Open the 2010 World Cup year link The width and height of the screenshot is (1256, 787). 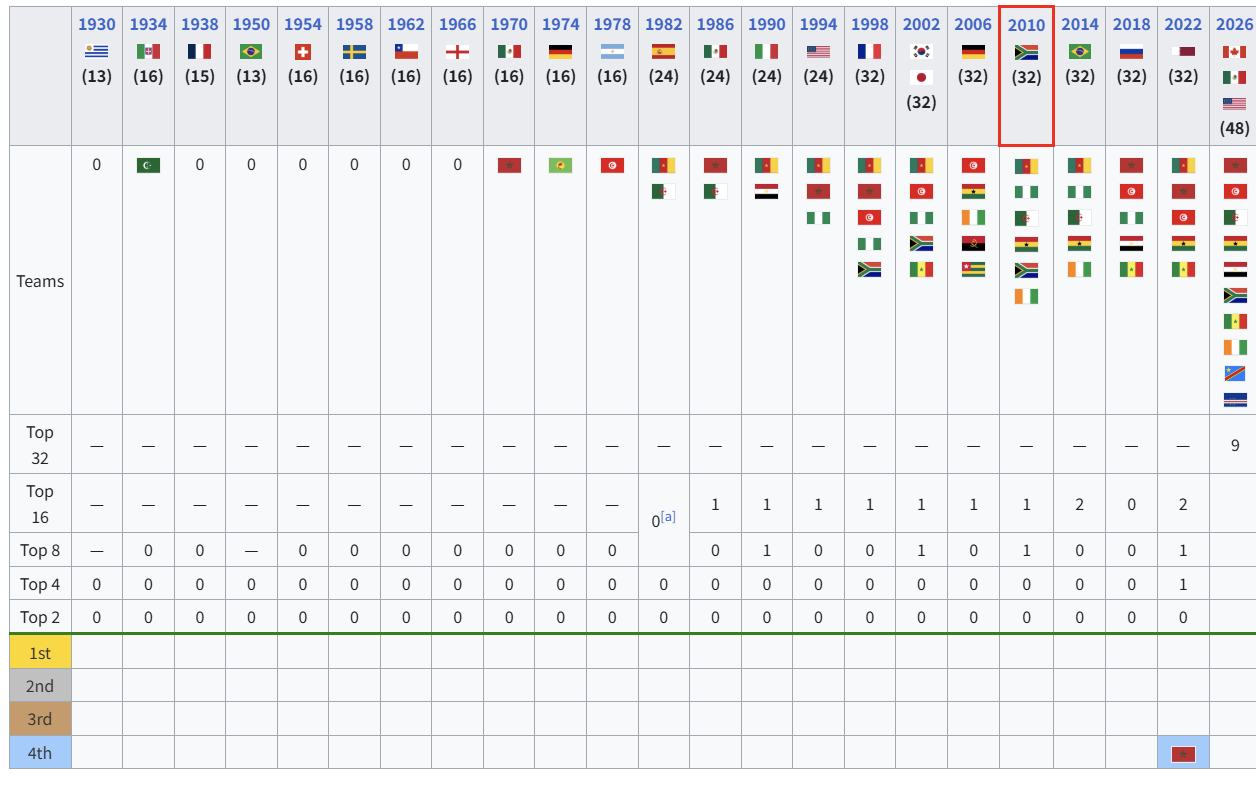pyautogui.click(x=1026, y=25)
